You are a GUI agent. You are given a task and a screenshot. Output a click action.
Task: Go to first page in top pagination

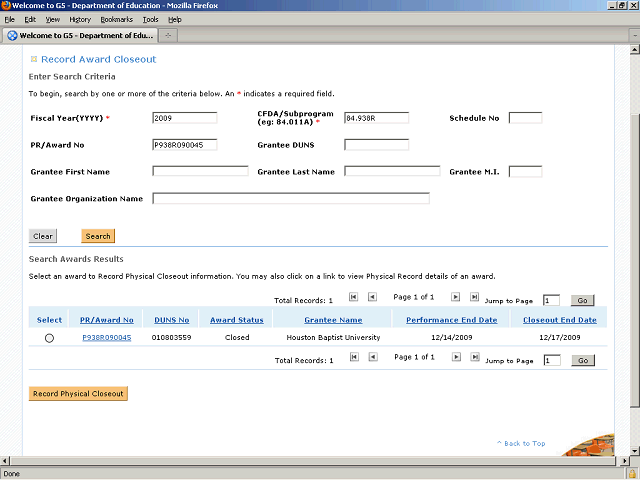click(353, 297)
